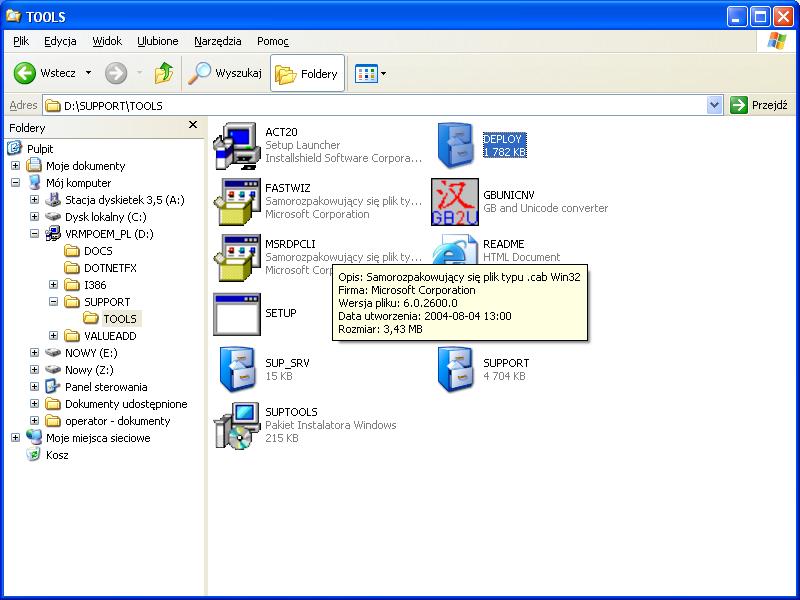Expand Panel sterowania node
This screenshot has height=600, width=800.
pos(34,387)
